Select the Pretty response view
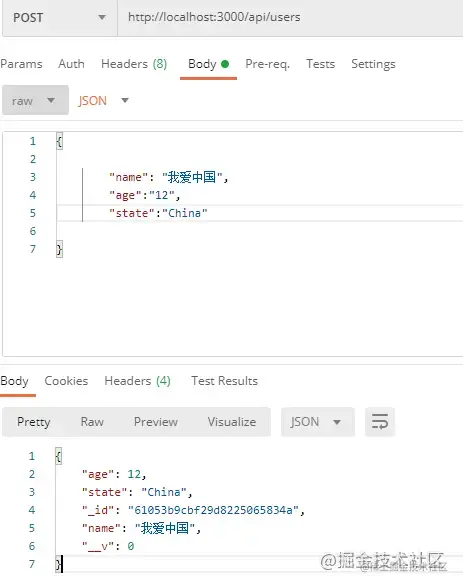Viewport: 463px width, 588px height. click(x=34, y=422)
